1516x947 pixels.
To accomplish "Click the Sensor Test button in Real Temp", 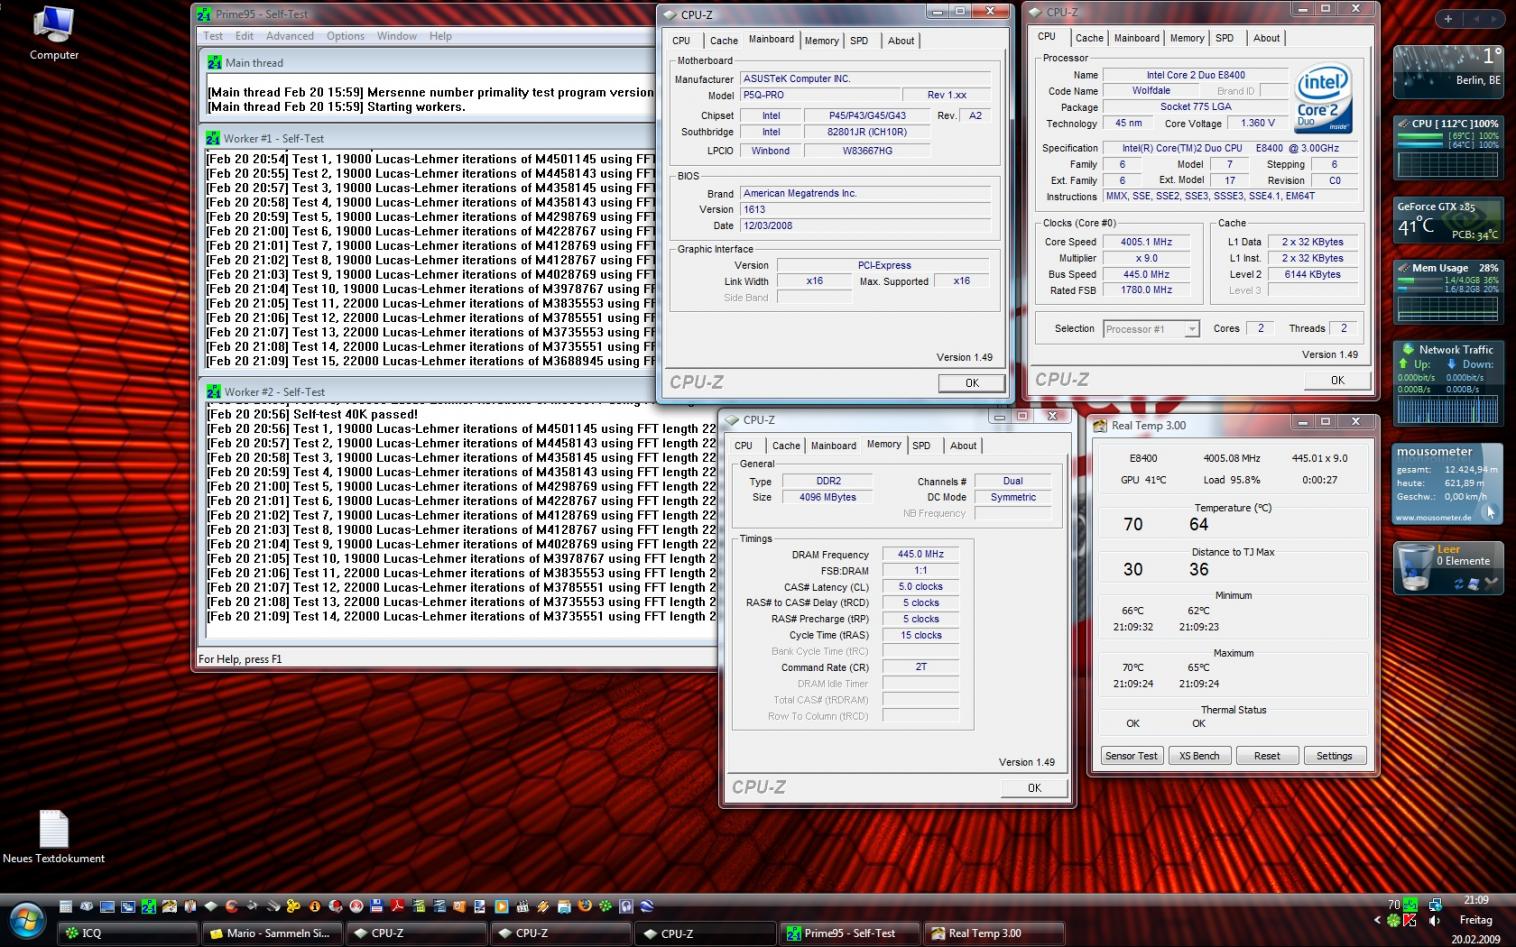I will pyautogui.click(x=1131, y=756).
